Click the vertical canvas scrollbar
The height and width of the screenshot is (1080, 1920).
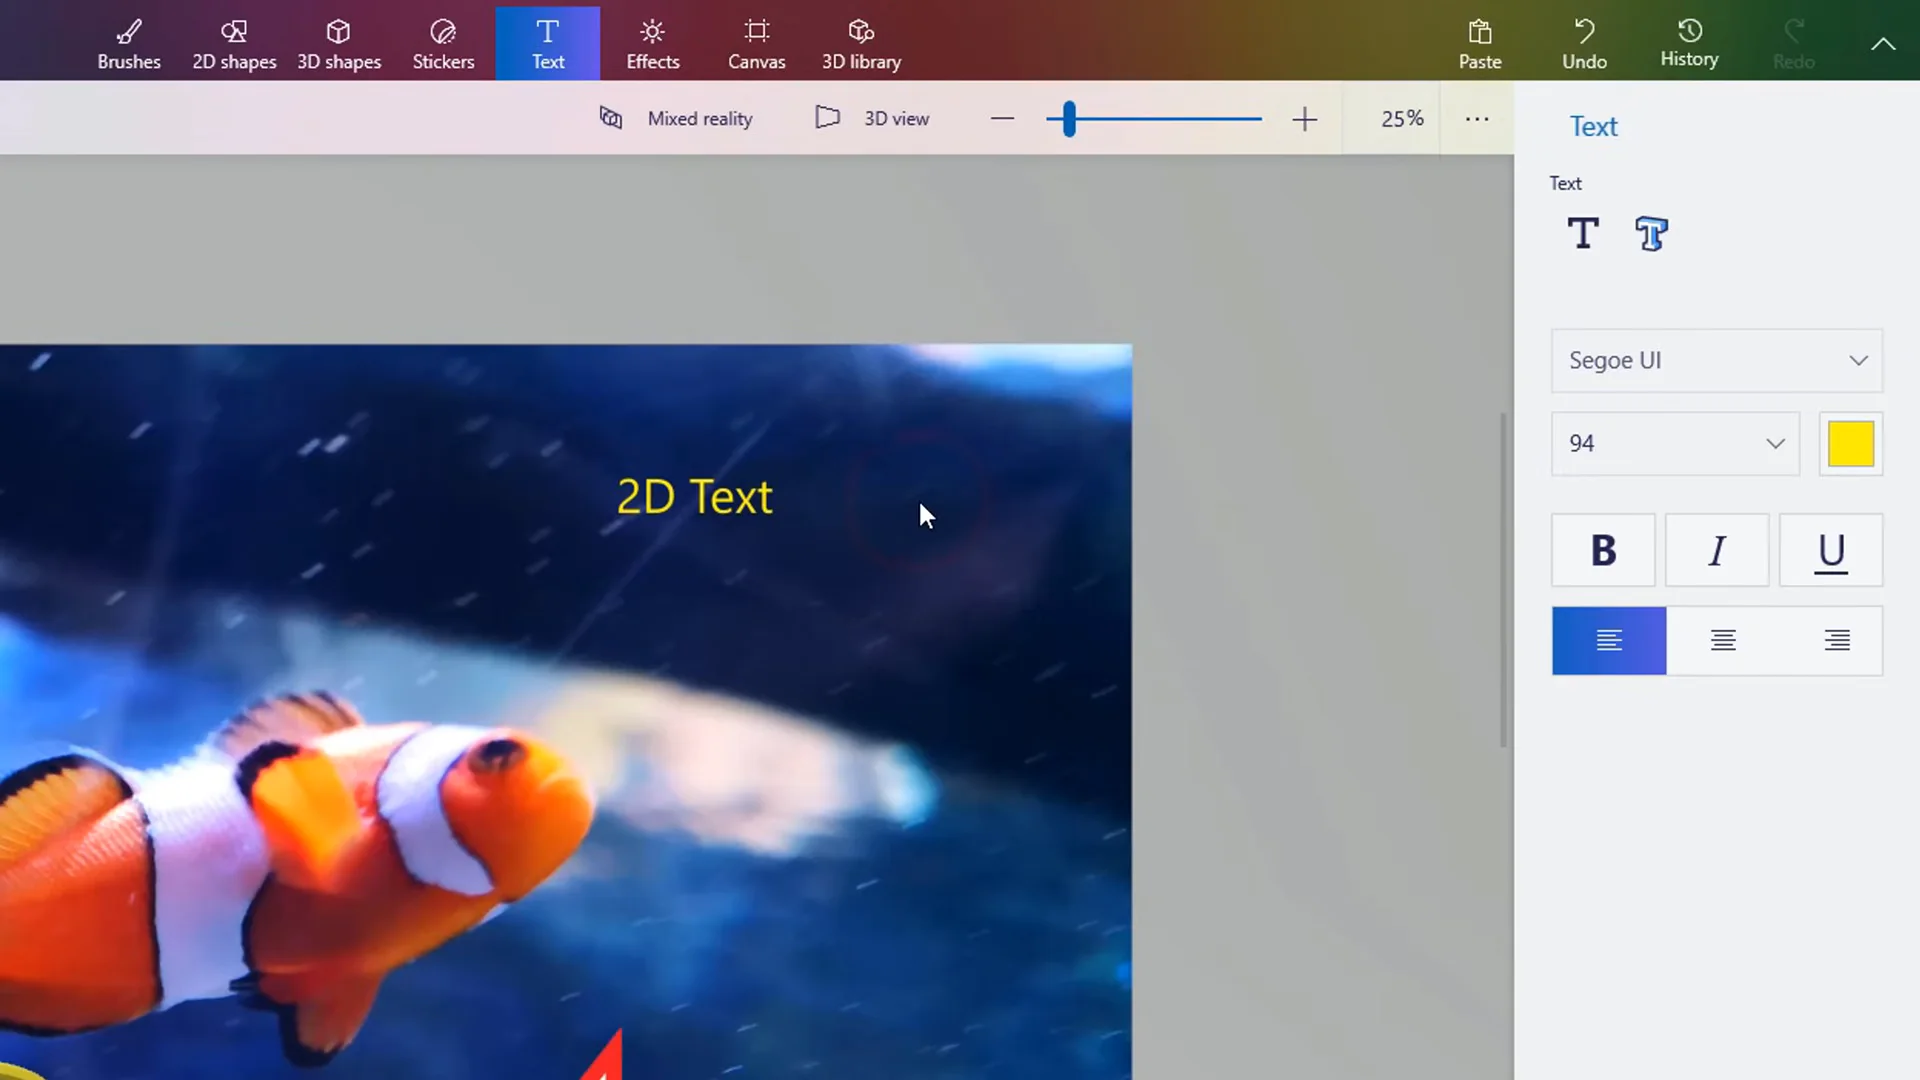pos(1503,580)
